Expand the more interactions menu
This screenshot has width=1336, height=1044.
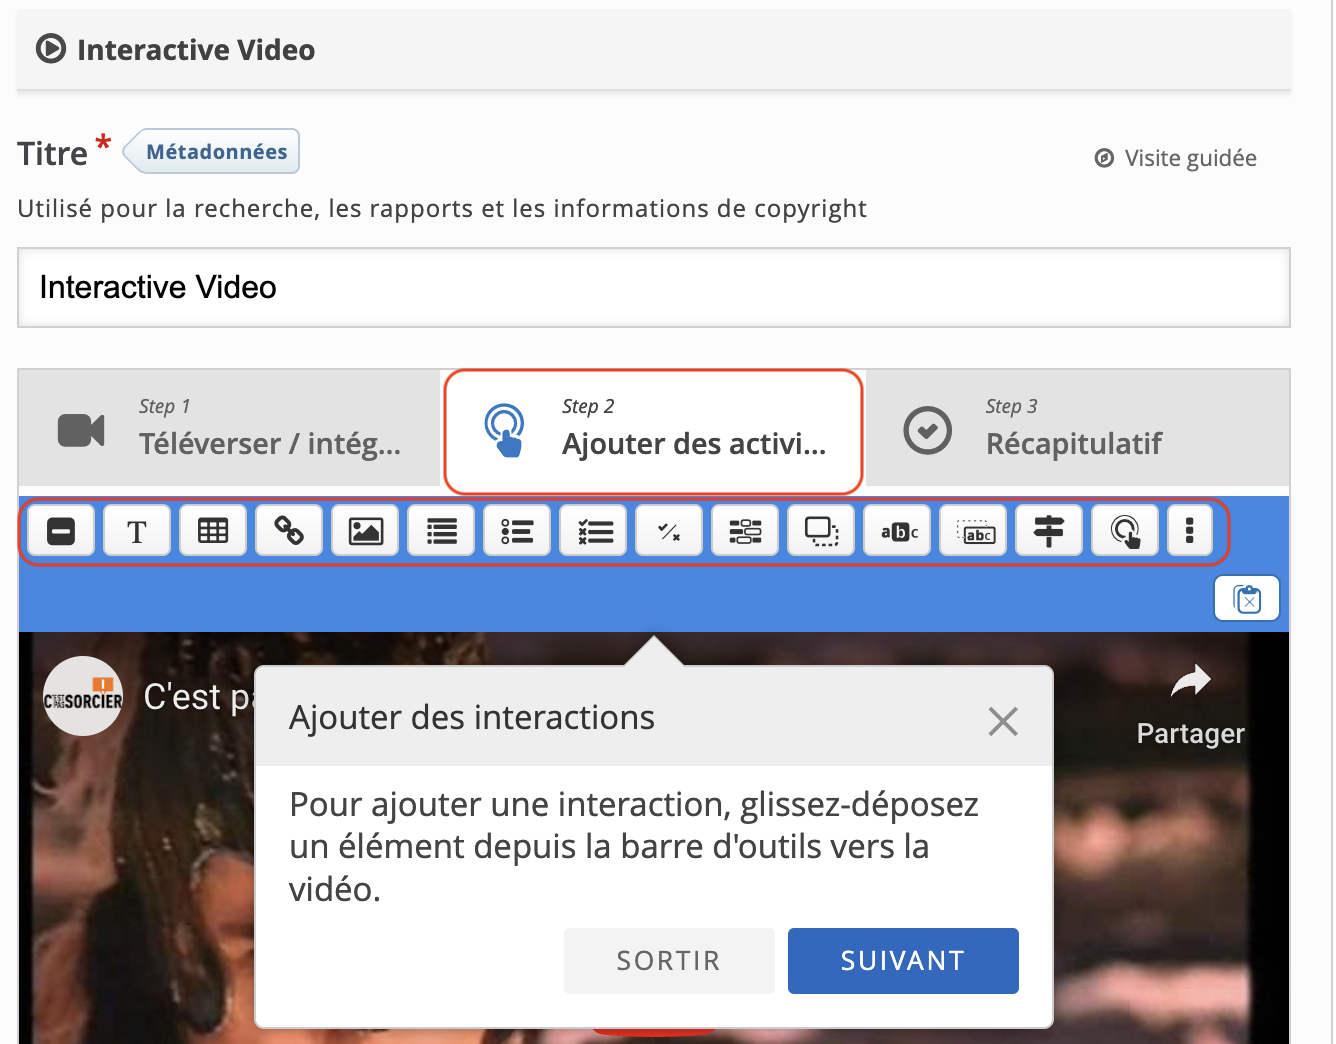(1189, 531)
